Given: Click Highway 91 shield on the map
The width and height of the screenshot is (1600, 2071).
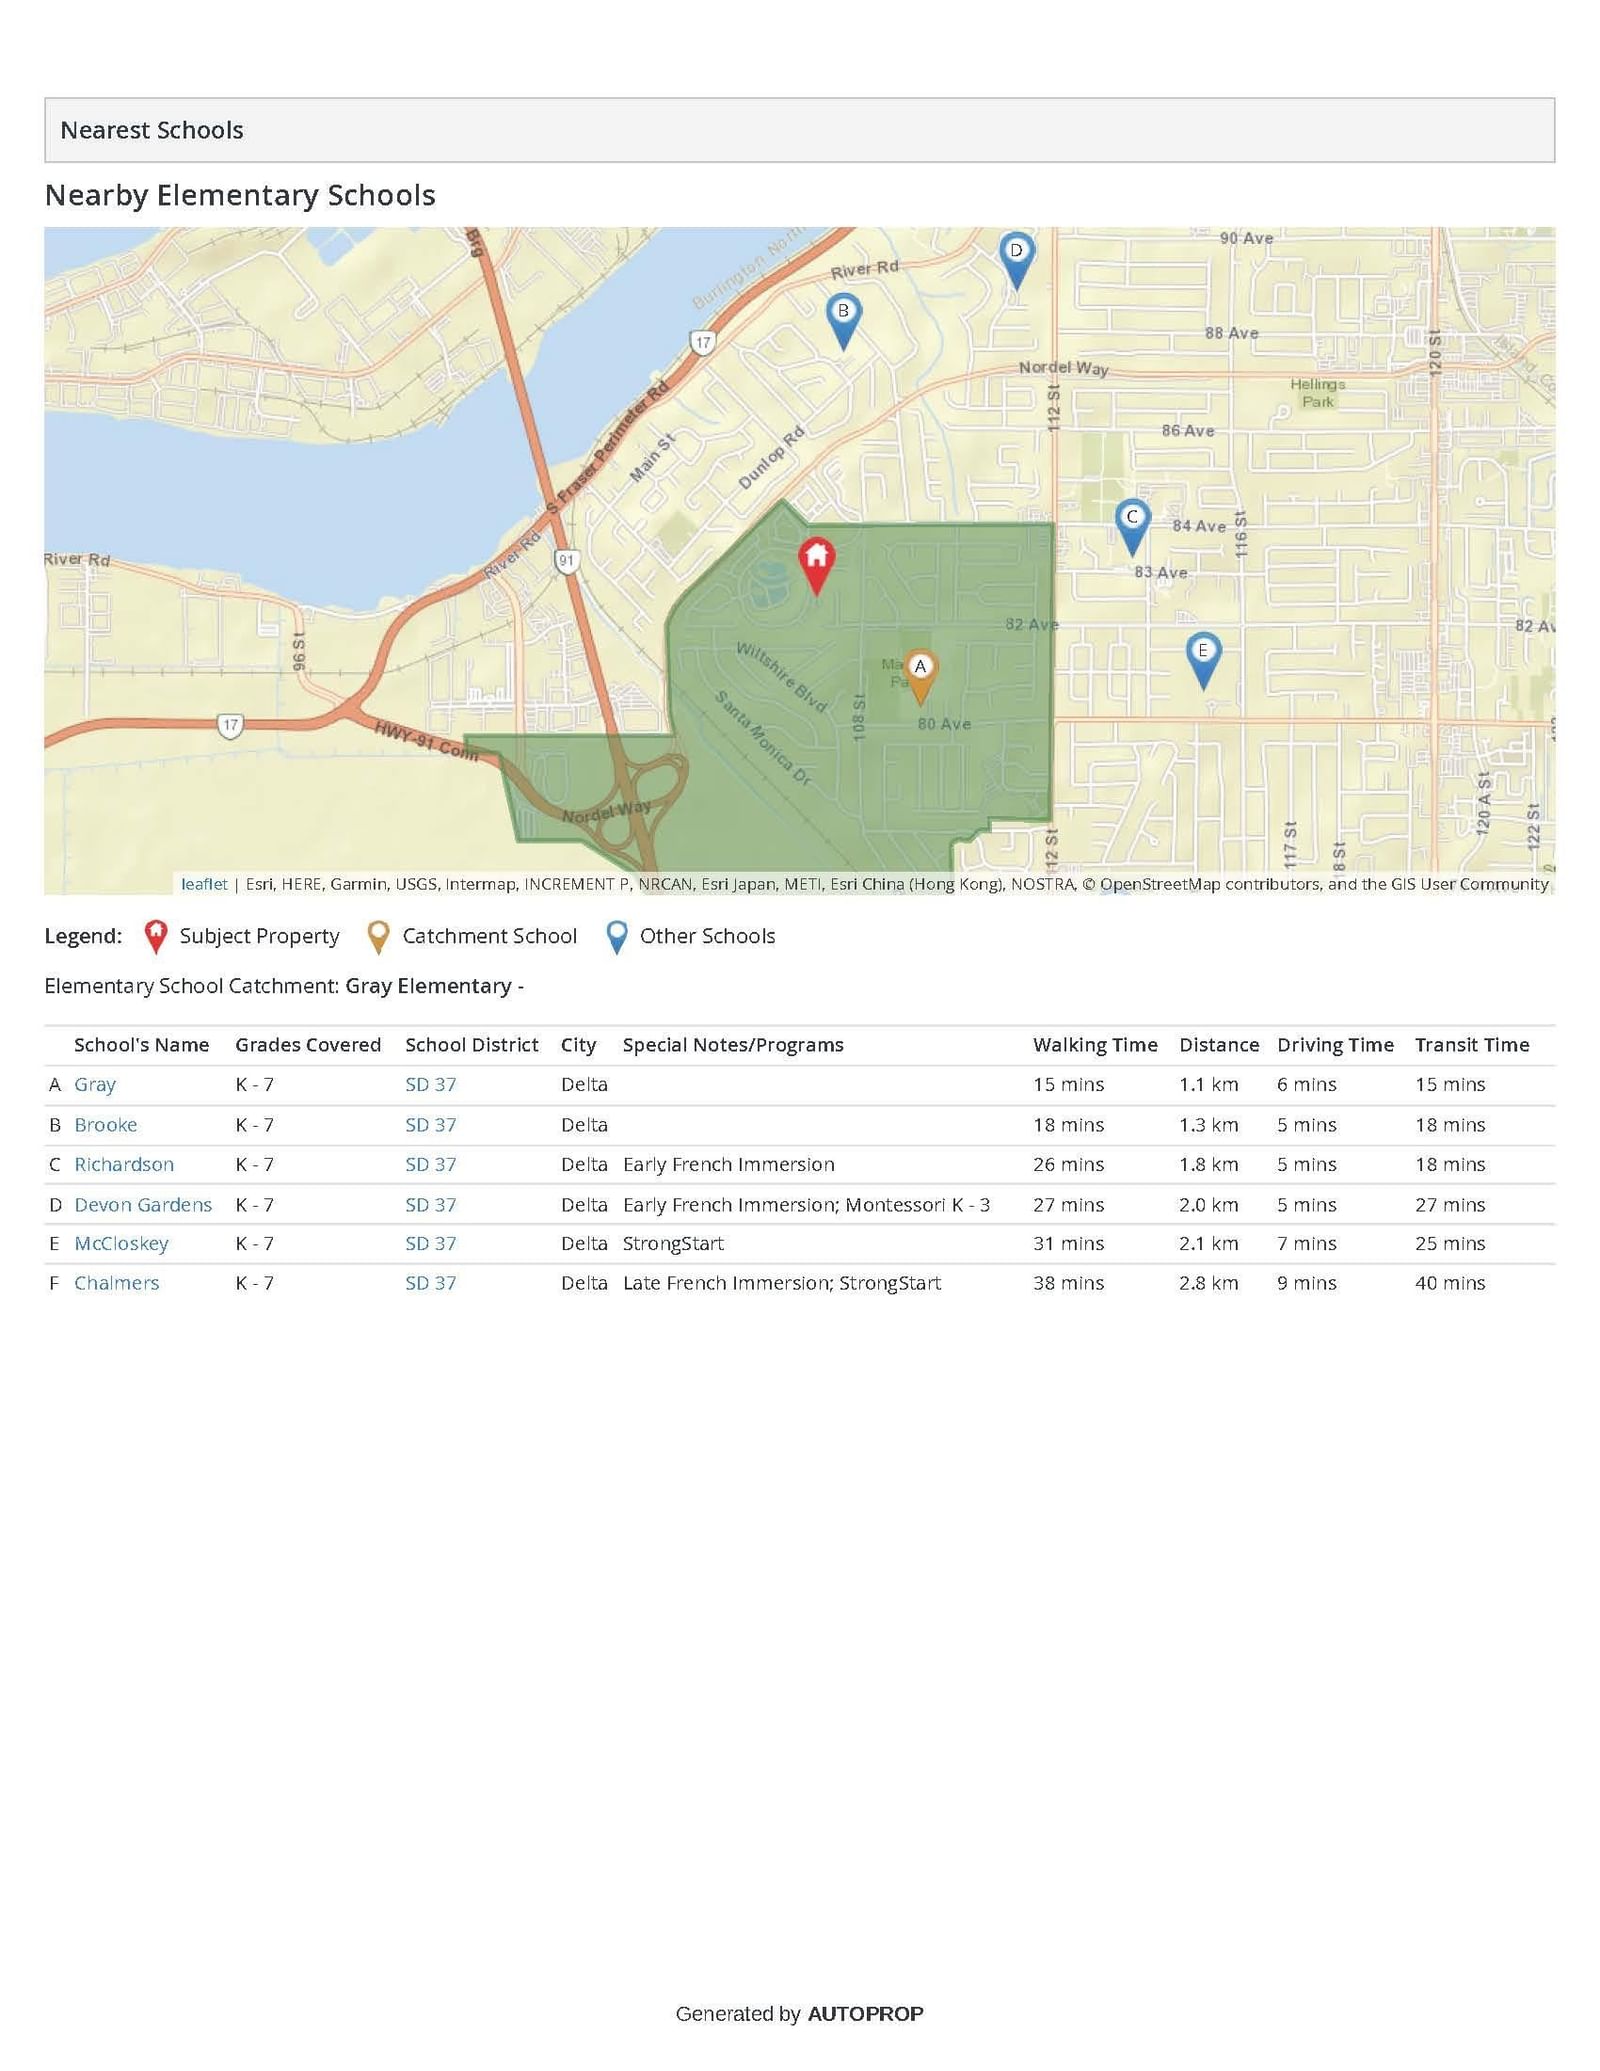Looking at the screenshot, I should (567, 560).
